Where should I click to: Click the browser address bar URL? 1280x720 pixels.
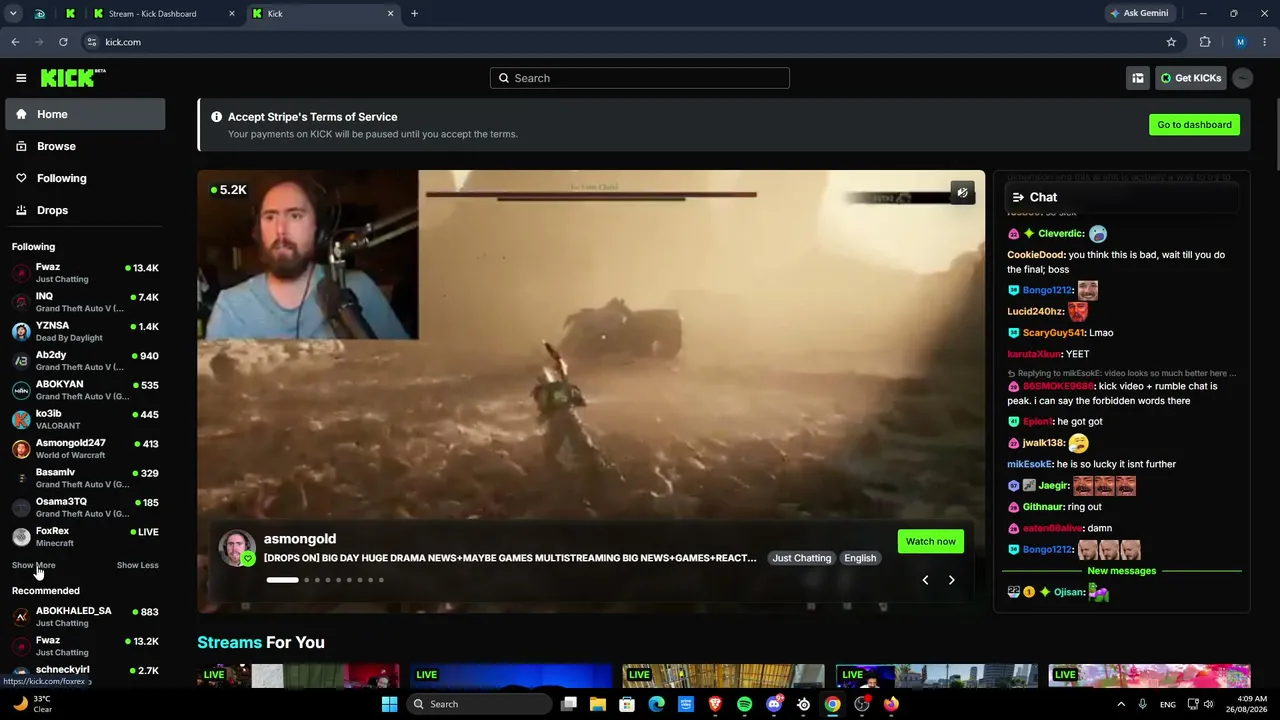(123, 42)
